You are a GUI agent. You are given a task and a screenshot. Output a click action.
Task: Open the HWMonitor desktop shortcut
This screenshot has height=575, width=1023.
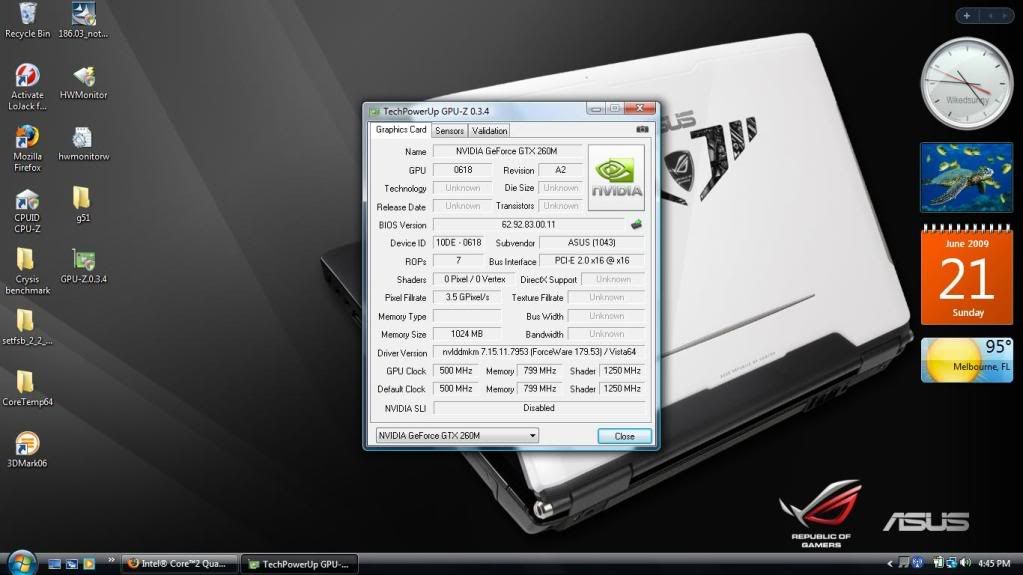(84, 78)
